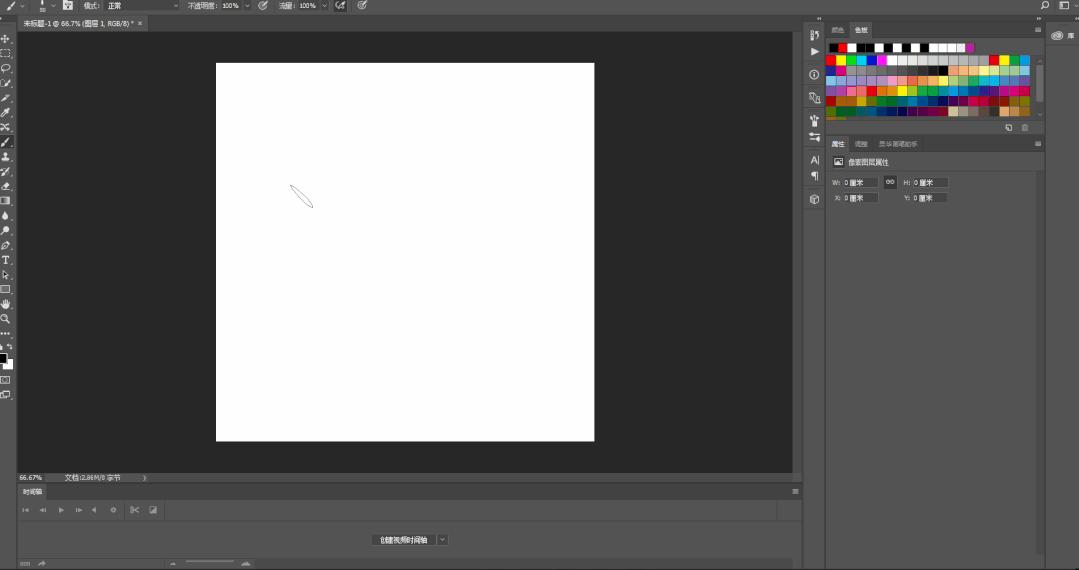Screen dimensions: 1079x570
Task: Toggle pressure for opacity button
Action: [x=263, y=6]
